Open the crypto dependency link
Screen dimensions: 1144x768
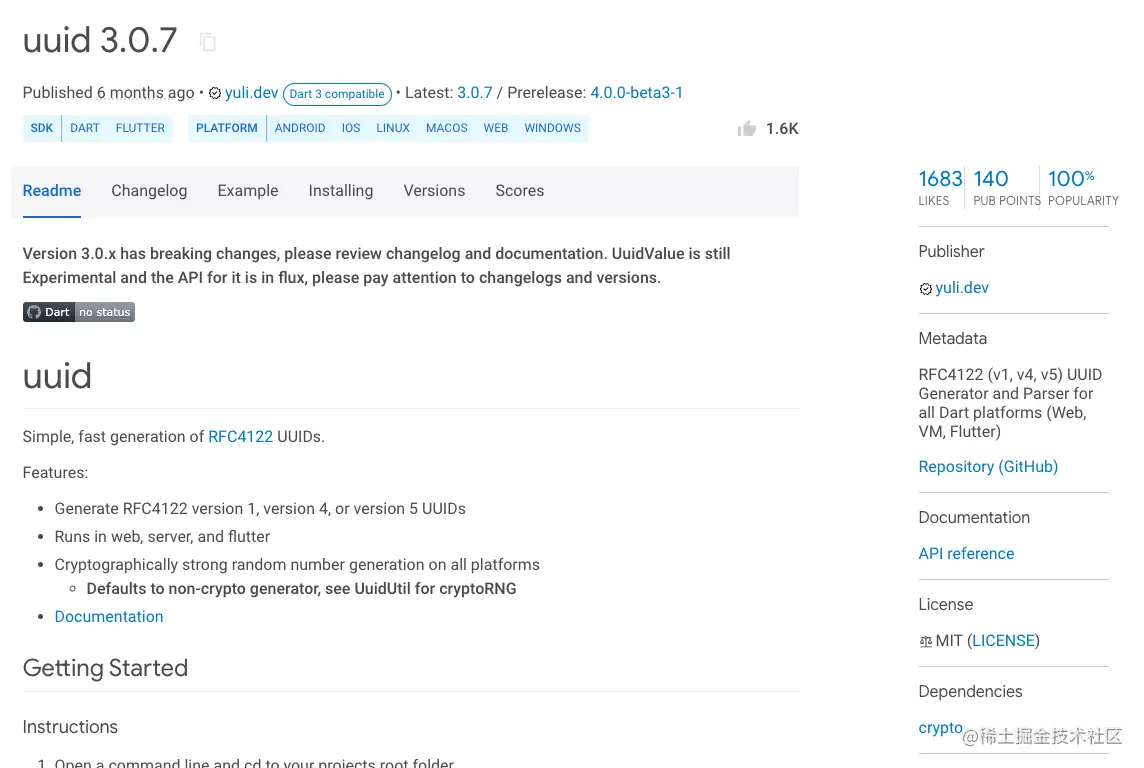[940, 728]
